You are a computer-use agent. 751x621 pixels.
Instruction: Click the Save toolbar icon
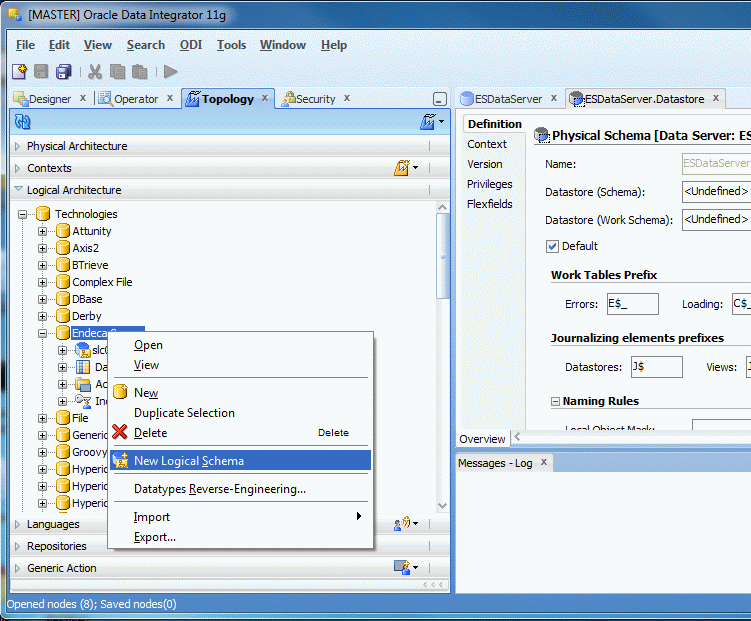(41, 72)
